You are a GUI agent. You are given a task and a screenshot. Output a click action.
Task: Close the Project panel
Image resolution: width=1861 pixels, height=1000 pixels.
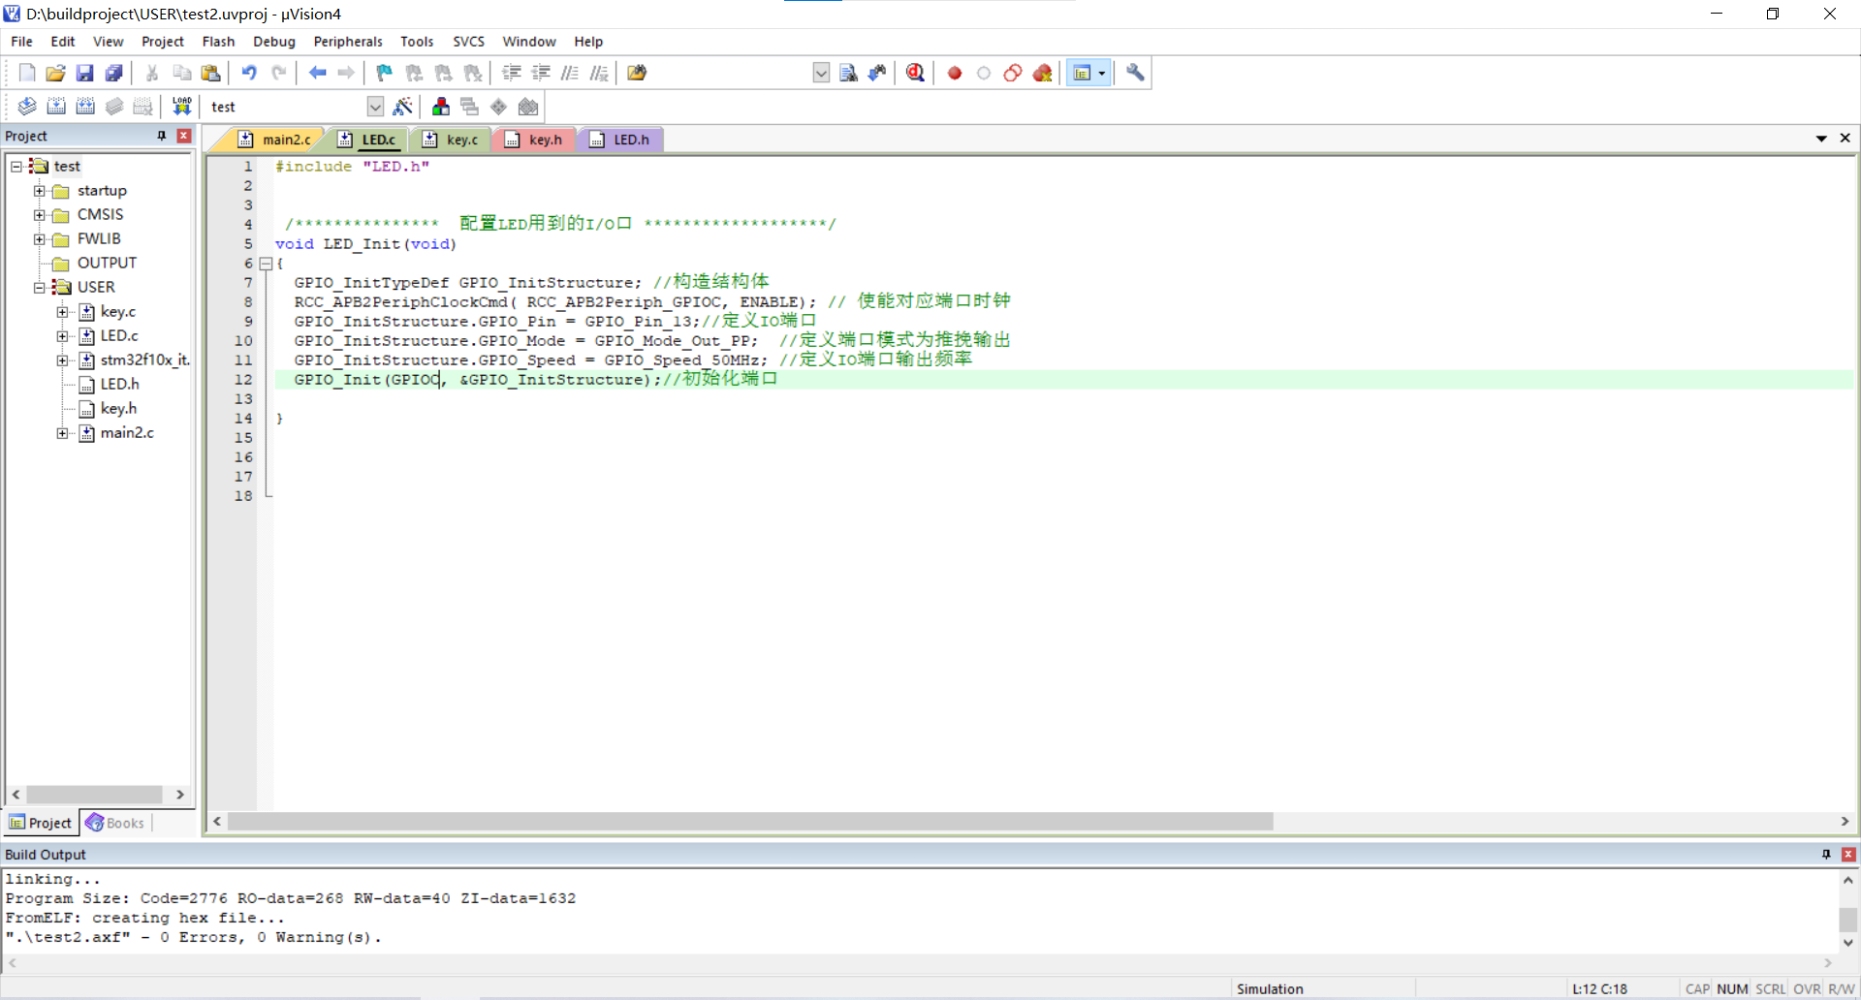184,136
